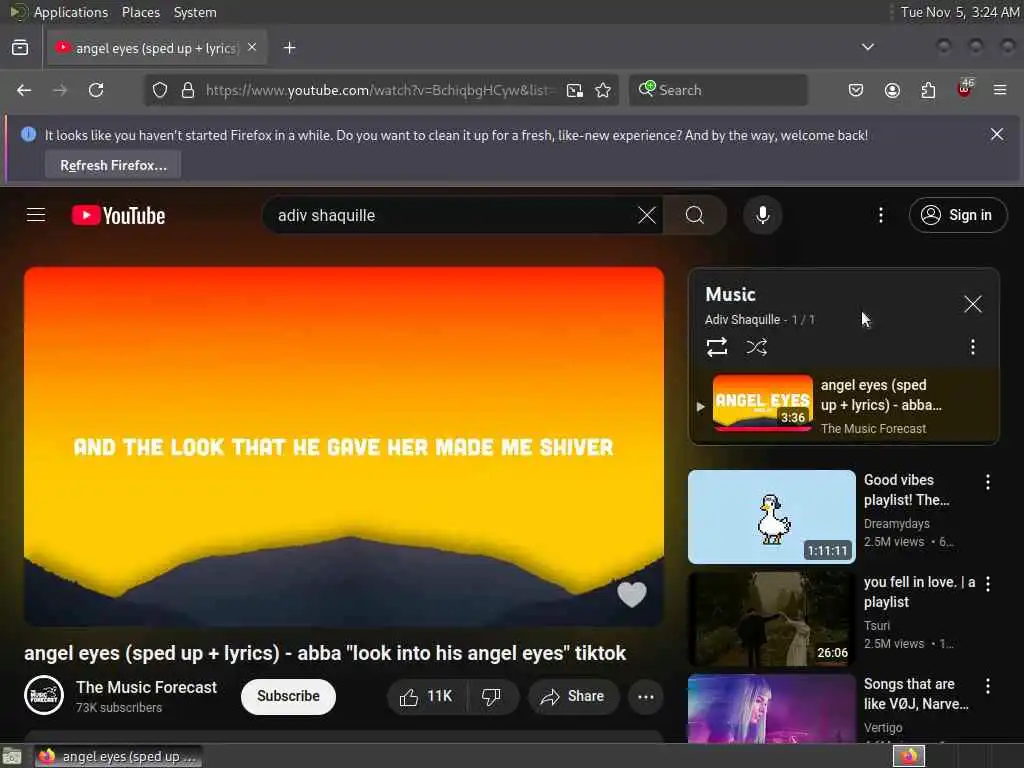Expand the list all tabs chevron

click(x=867, y=47)
